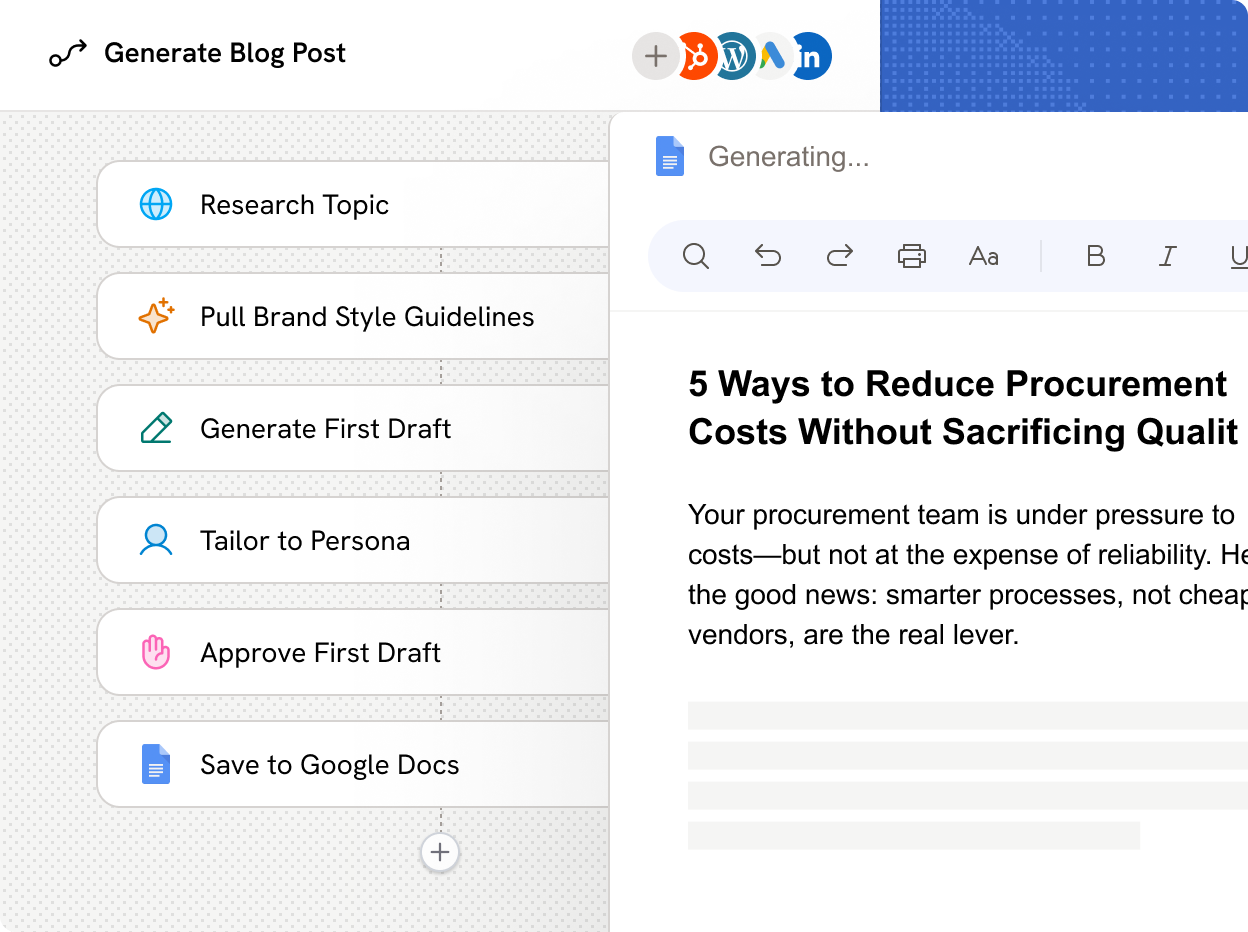1248x932 pixels.
Task: Click the globe icon on Research Topic
Action: 156,204
